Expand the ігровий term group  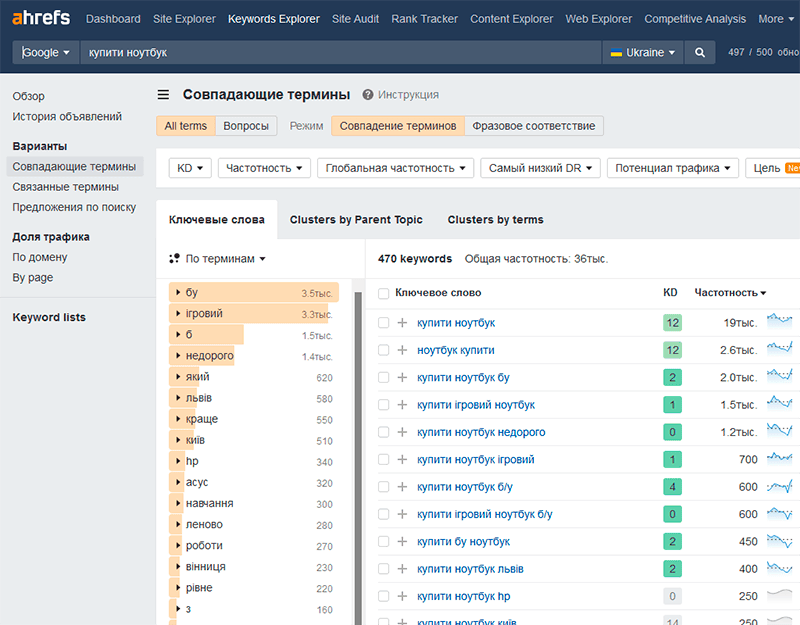point(178,313)
